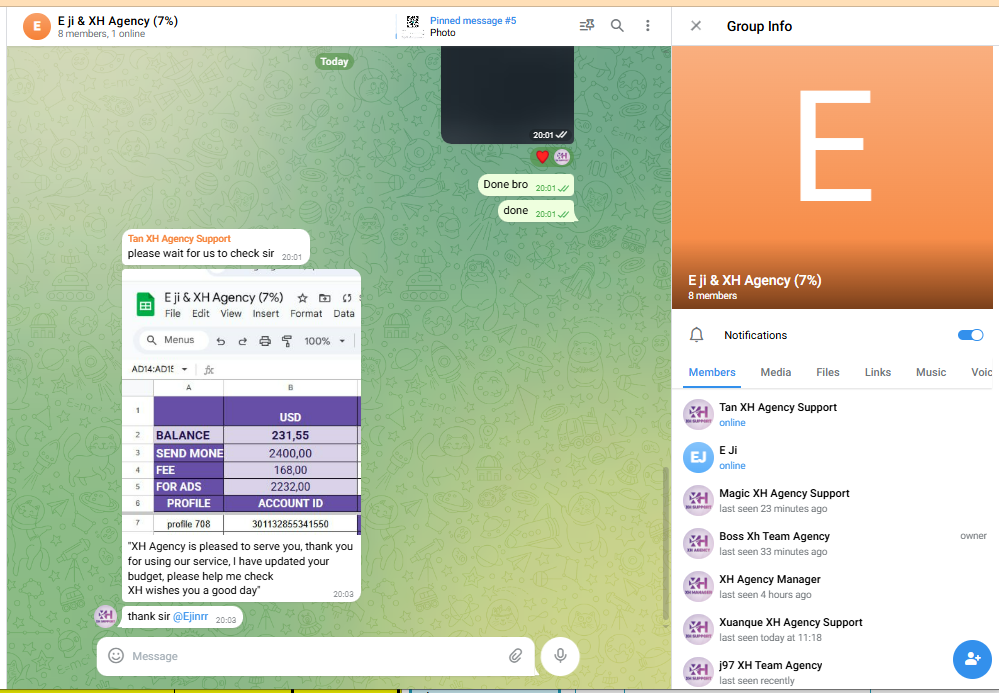999x693 pixels.
Task: Click the heart reaction on the photo
Action: pos(542,157)
